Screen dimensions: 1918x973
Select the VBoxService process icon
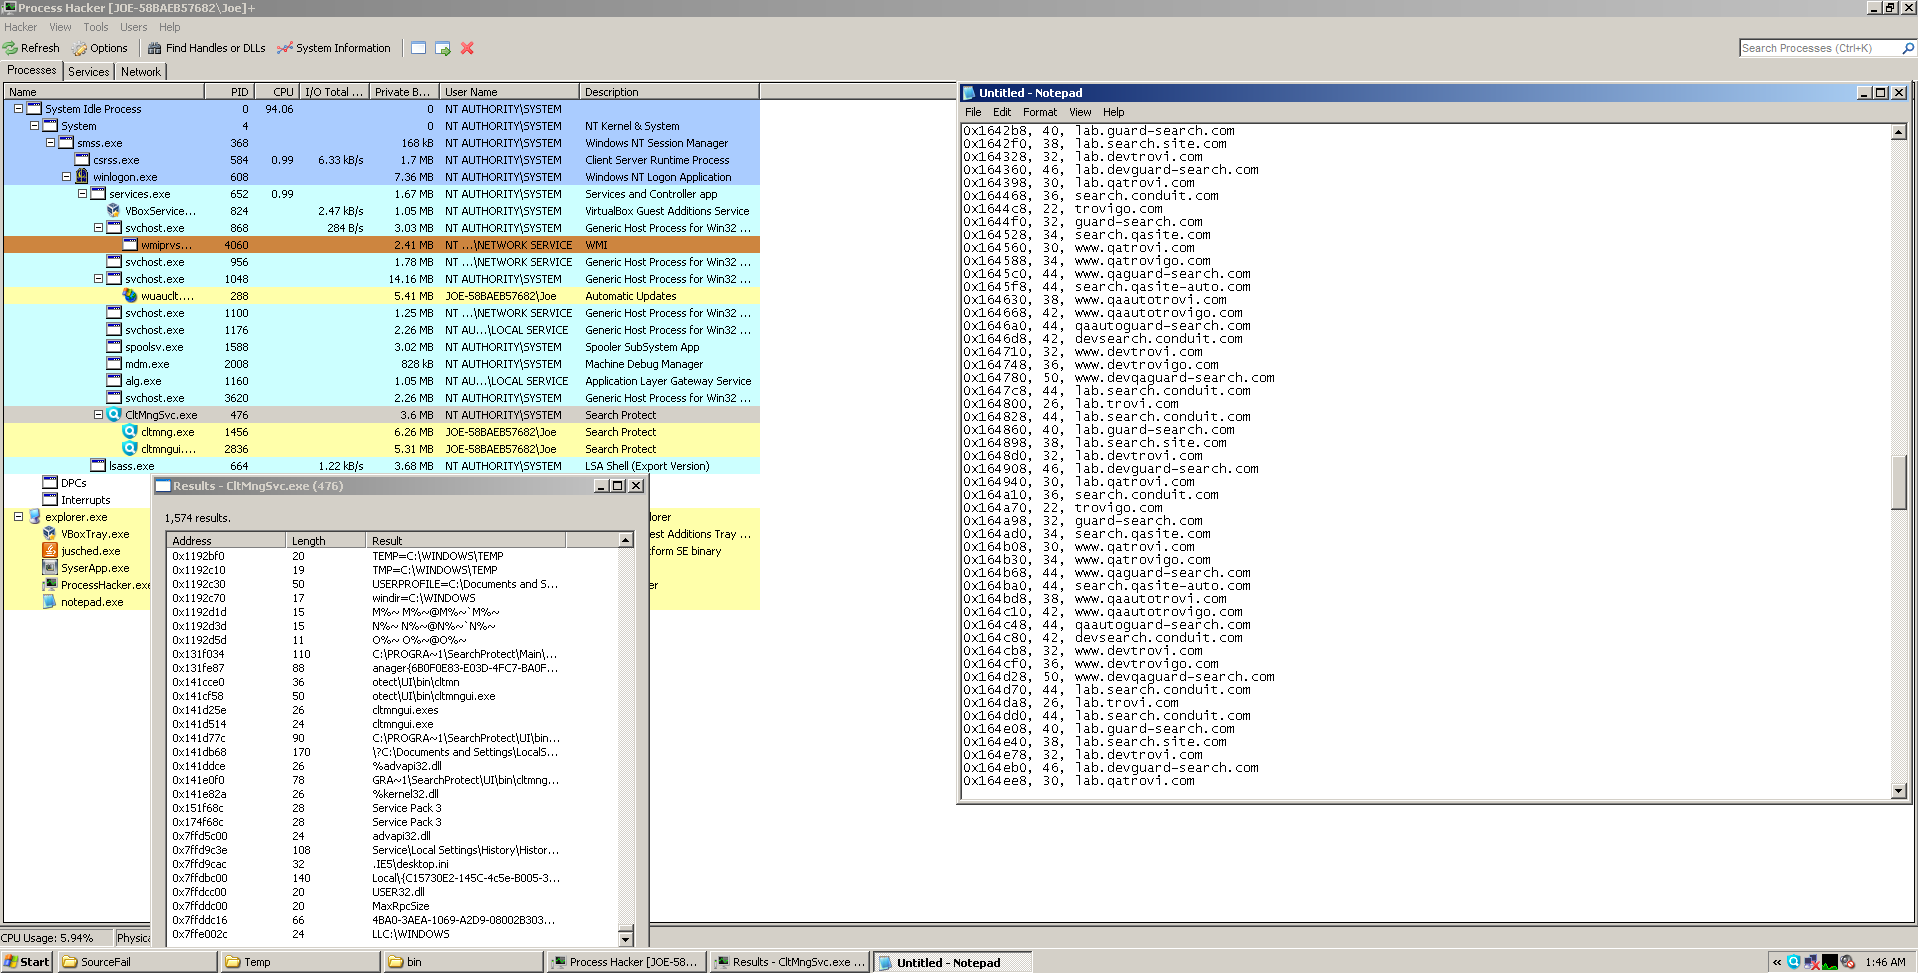point(114,211)
